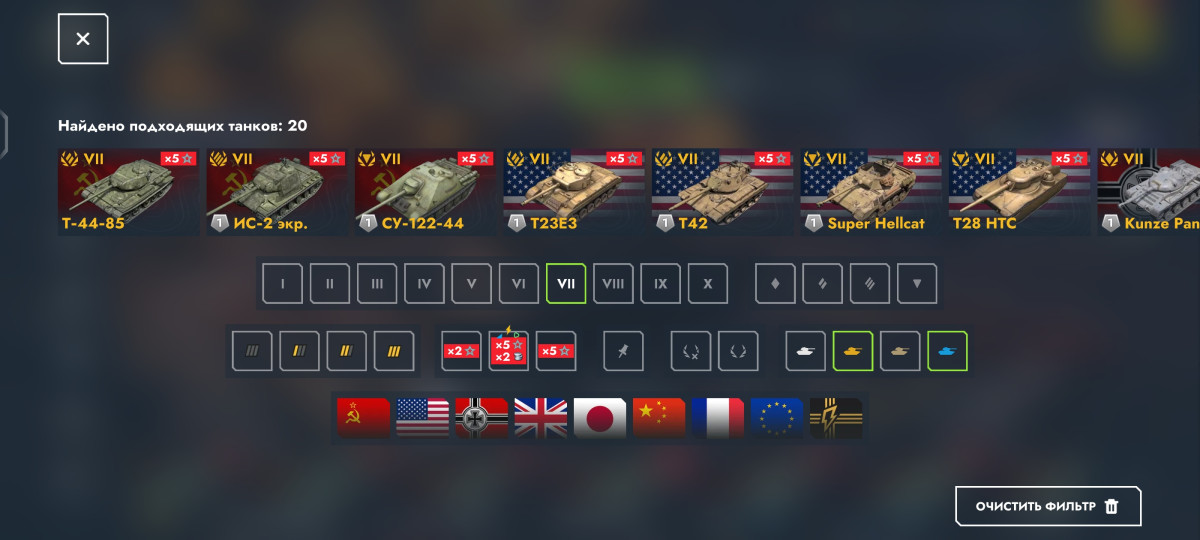
Task: Disable the blue collector tank filter
Action: (x=947, y=351)
